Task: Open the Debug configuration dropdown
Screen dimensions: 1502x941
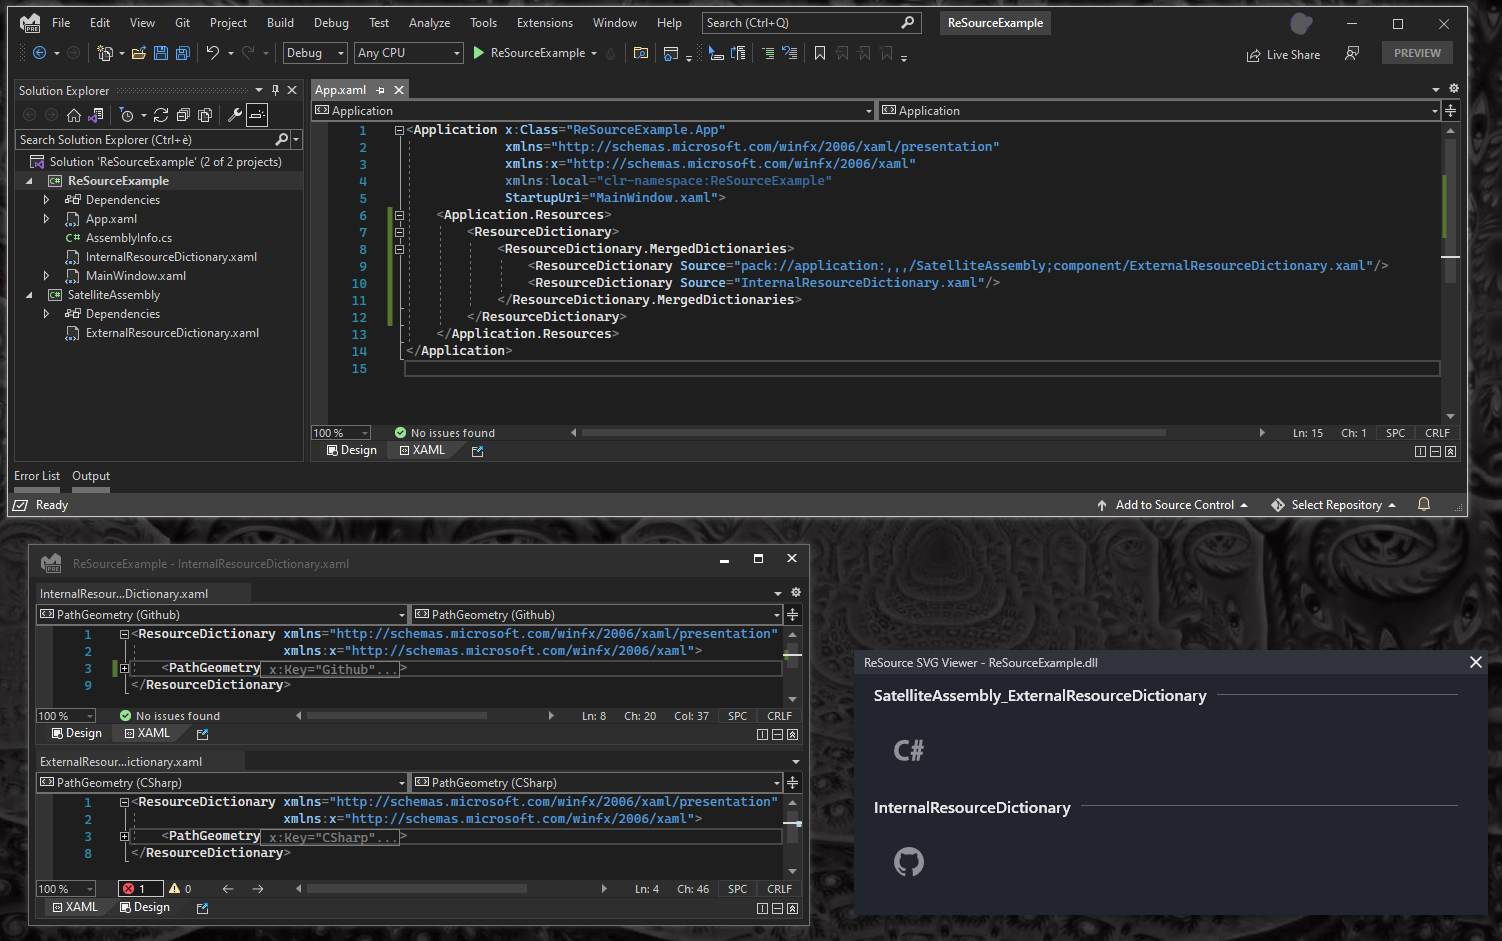Action: coord(314,53)
